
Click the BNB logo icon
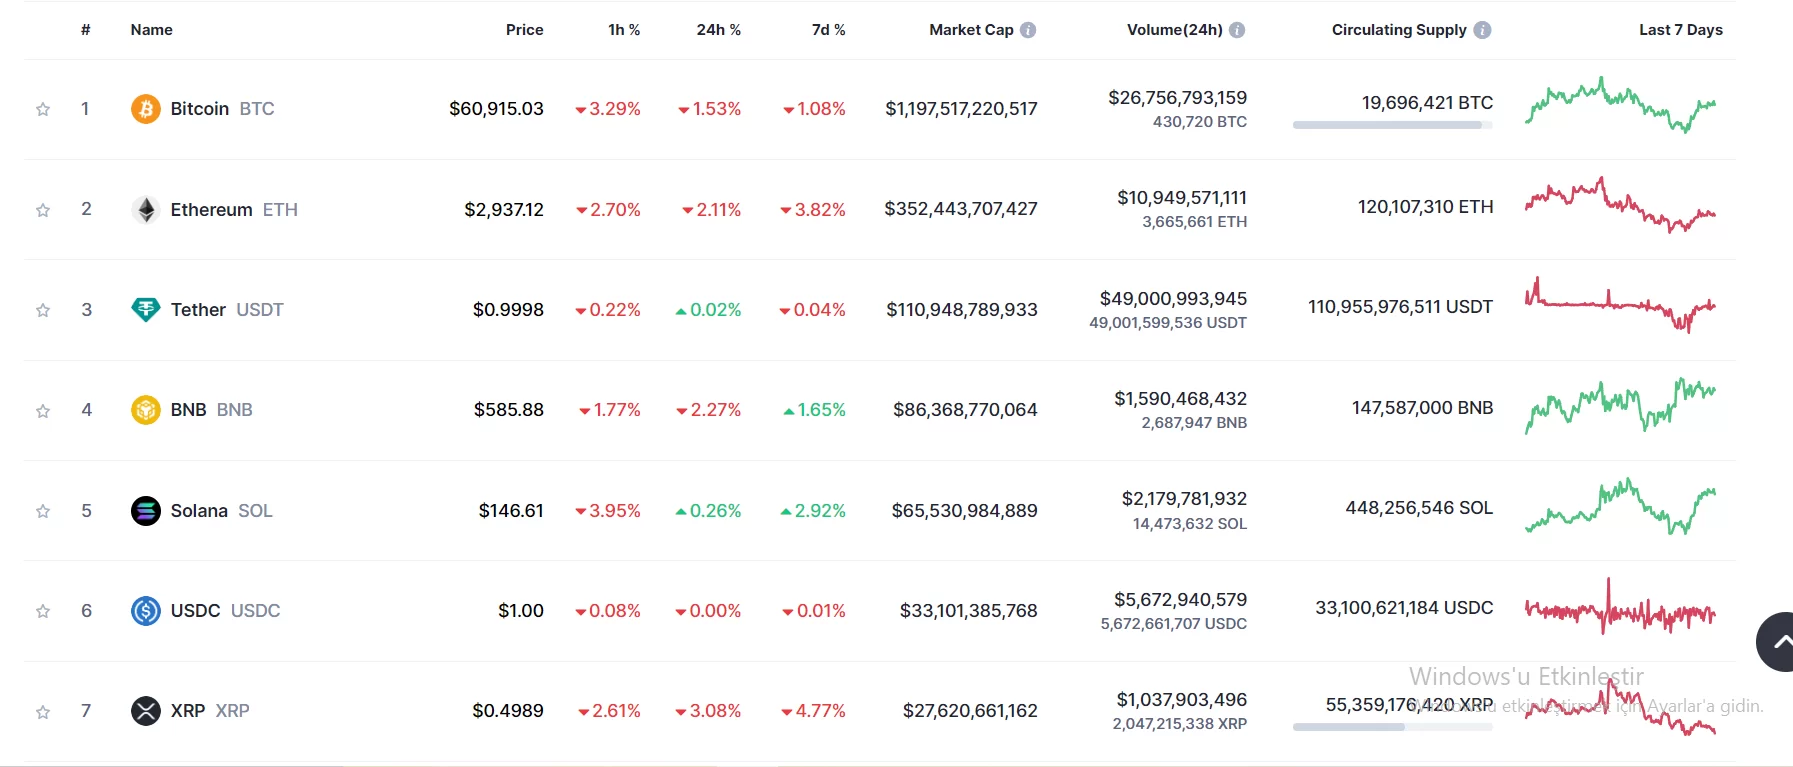(x=146, y=410)
